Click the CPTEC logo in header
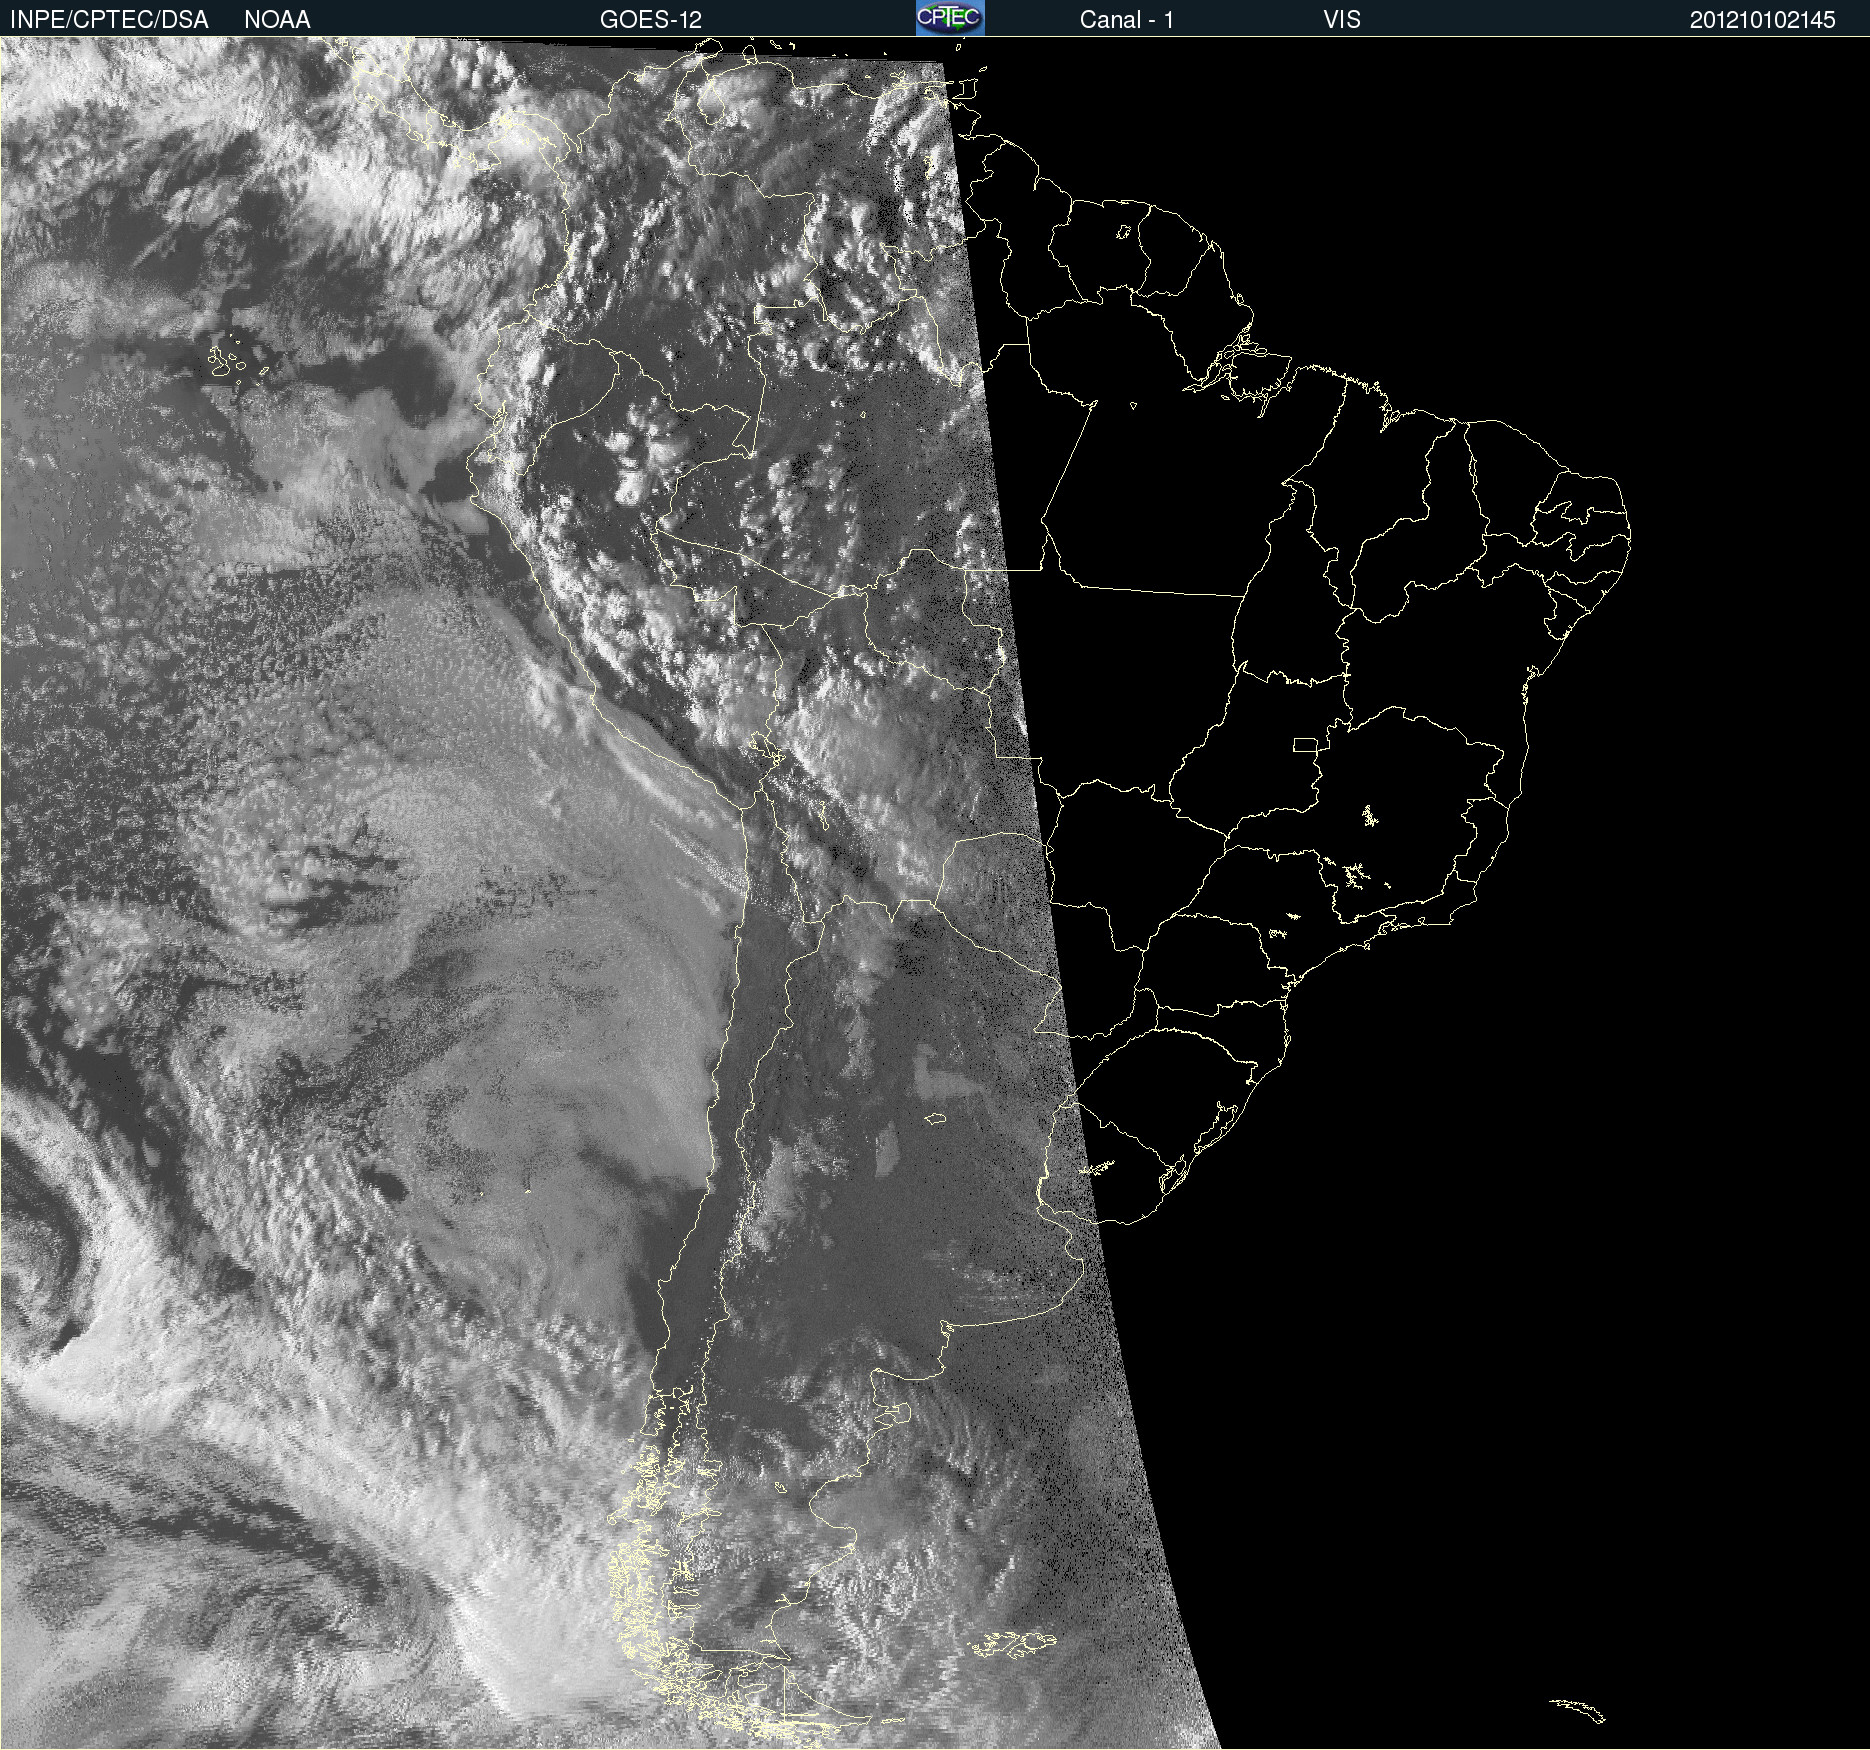Image resolution: width=1870 pixels, height=1750 pixels. (x=950, y=18)
